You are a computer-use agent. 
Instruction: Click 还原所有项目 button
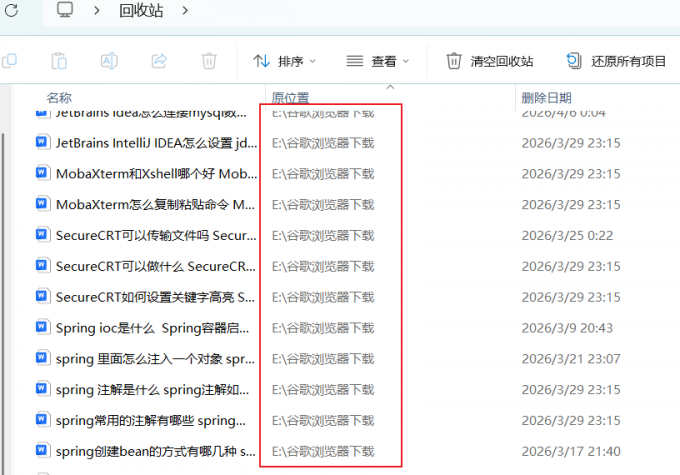click(616, 61)
